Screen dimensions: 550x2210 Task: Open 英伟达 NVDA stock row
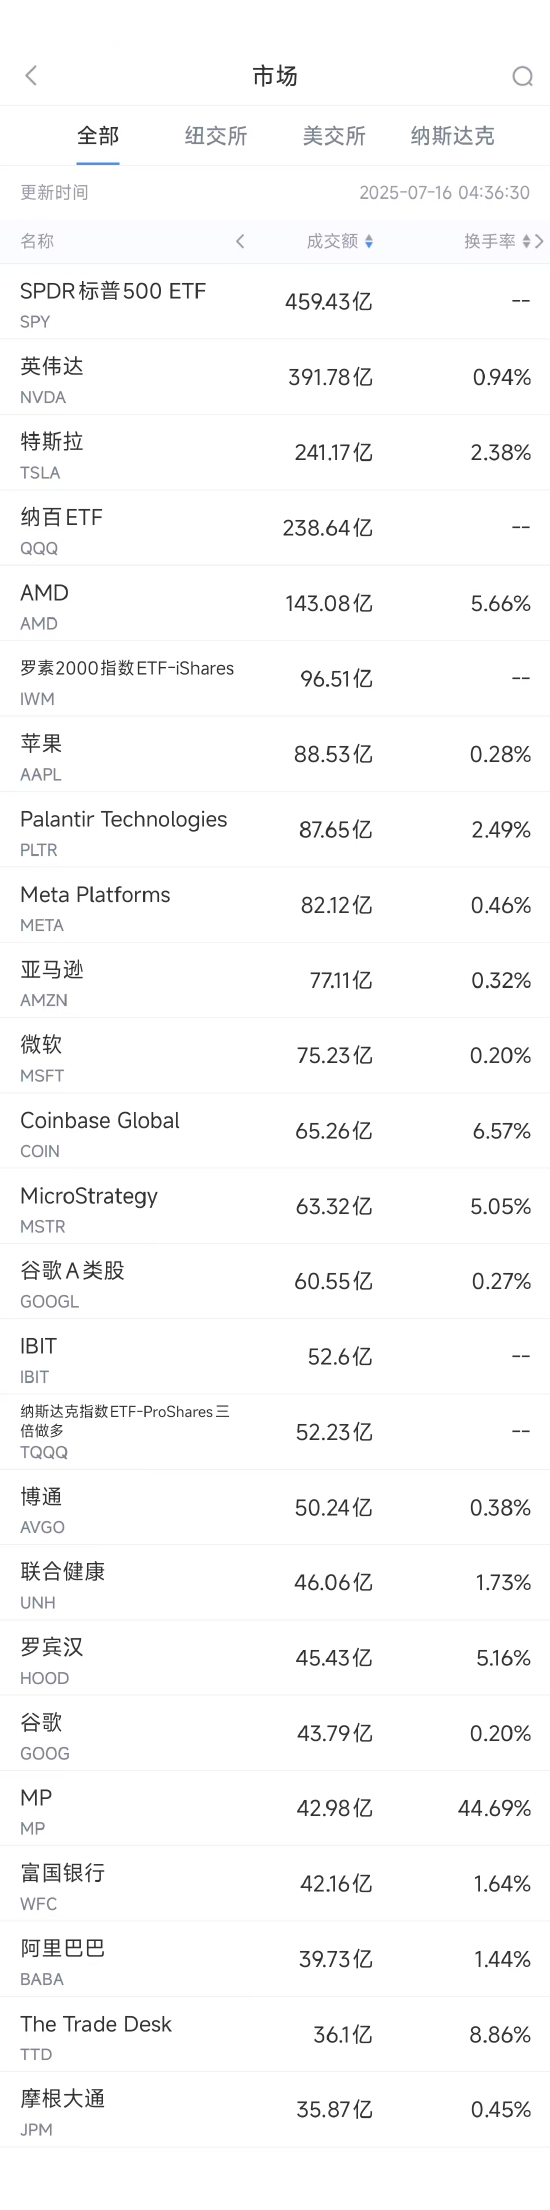click(x=275, y=378)
